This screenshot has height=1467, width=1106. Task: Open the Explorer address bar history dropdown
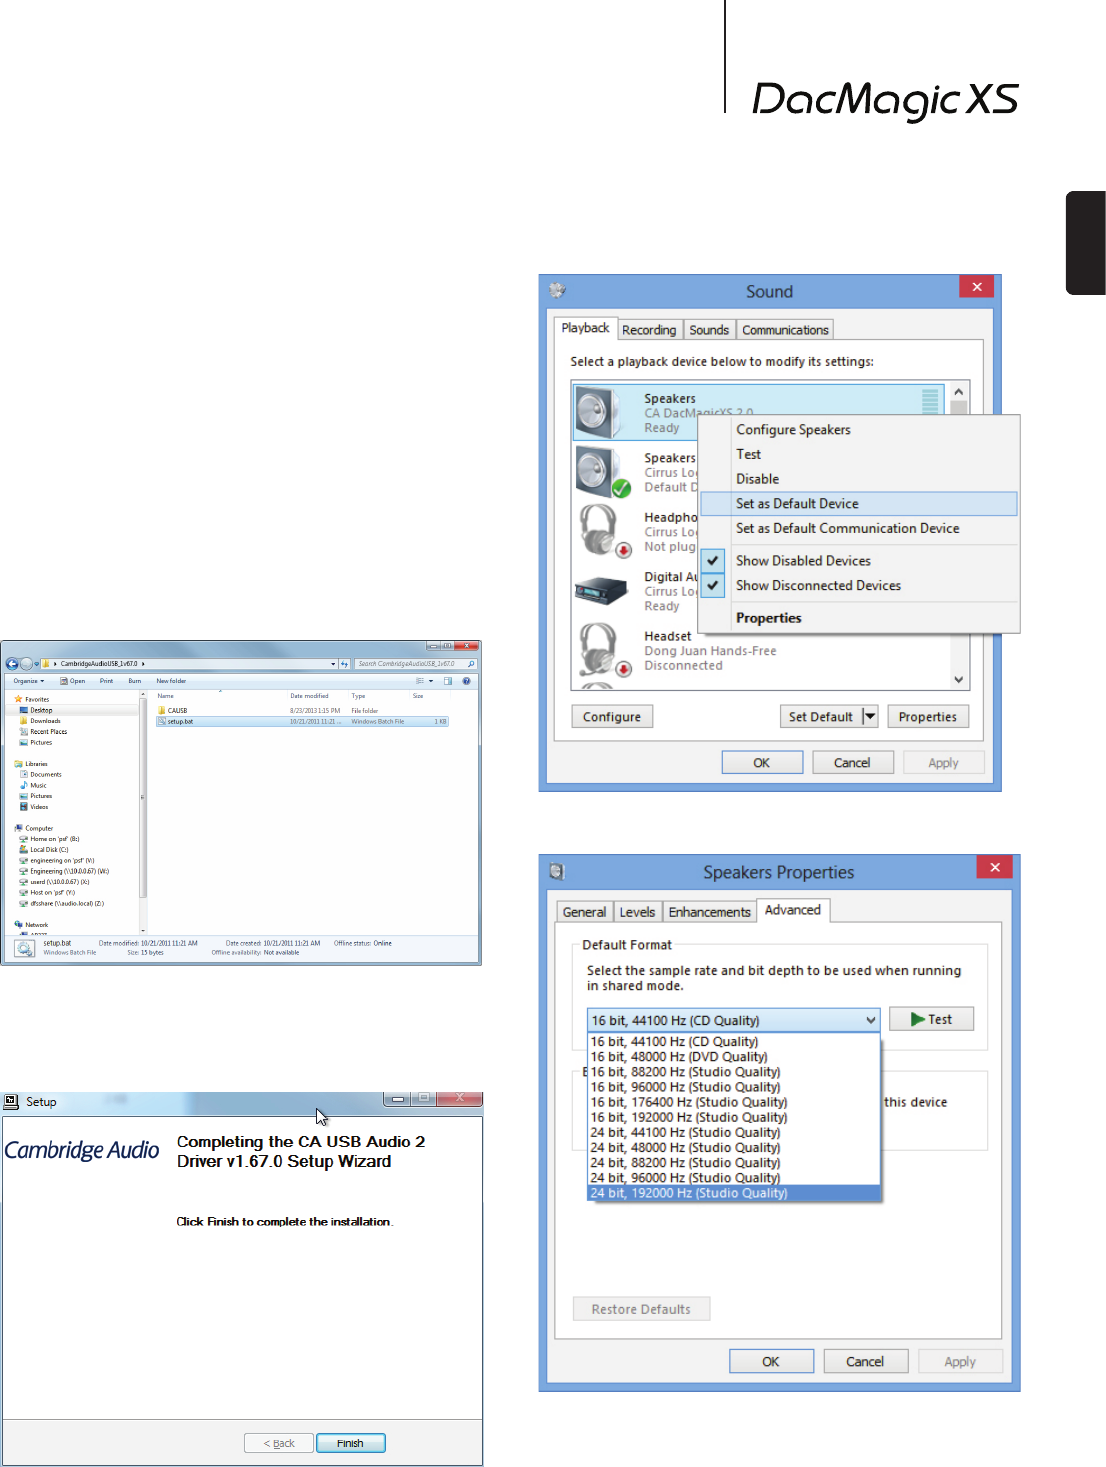pyautogui.click(x=333, y=664)
